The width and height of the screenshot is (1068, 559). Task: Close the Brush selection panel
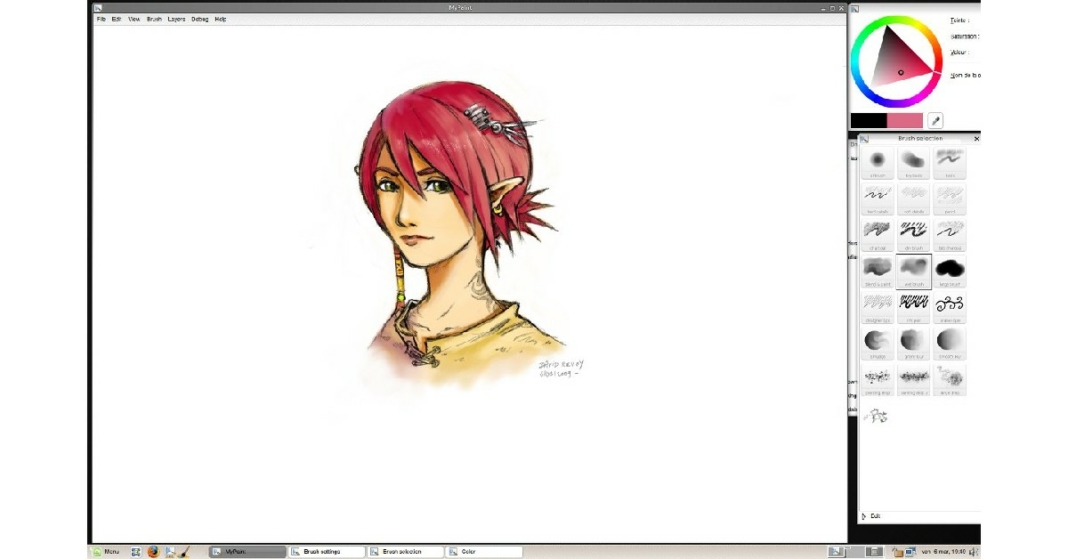pos(976,138)
